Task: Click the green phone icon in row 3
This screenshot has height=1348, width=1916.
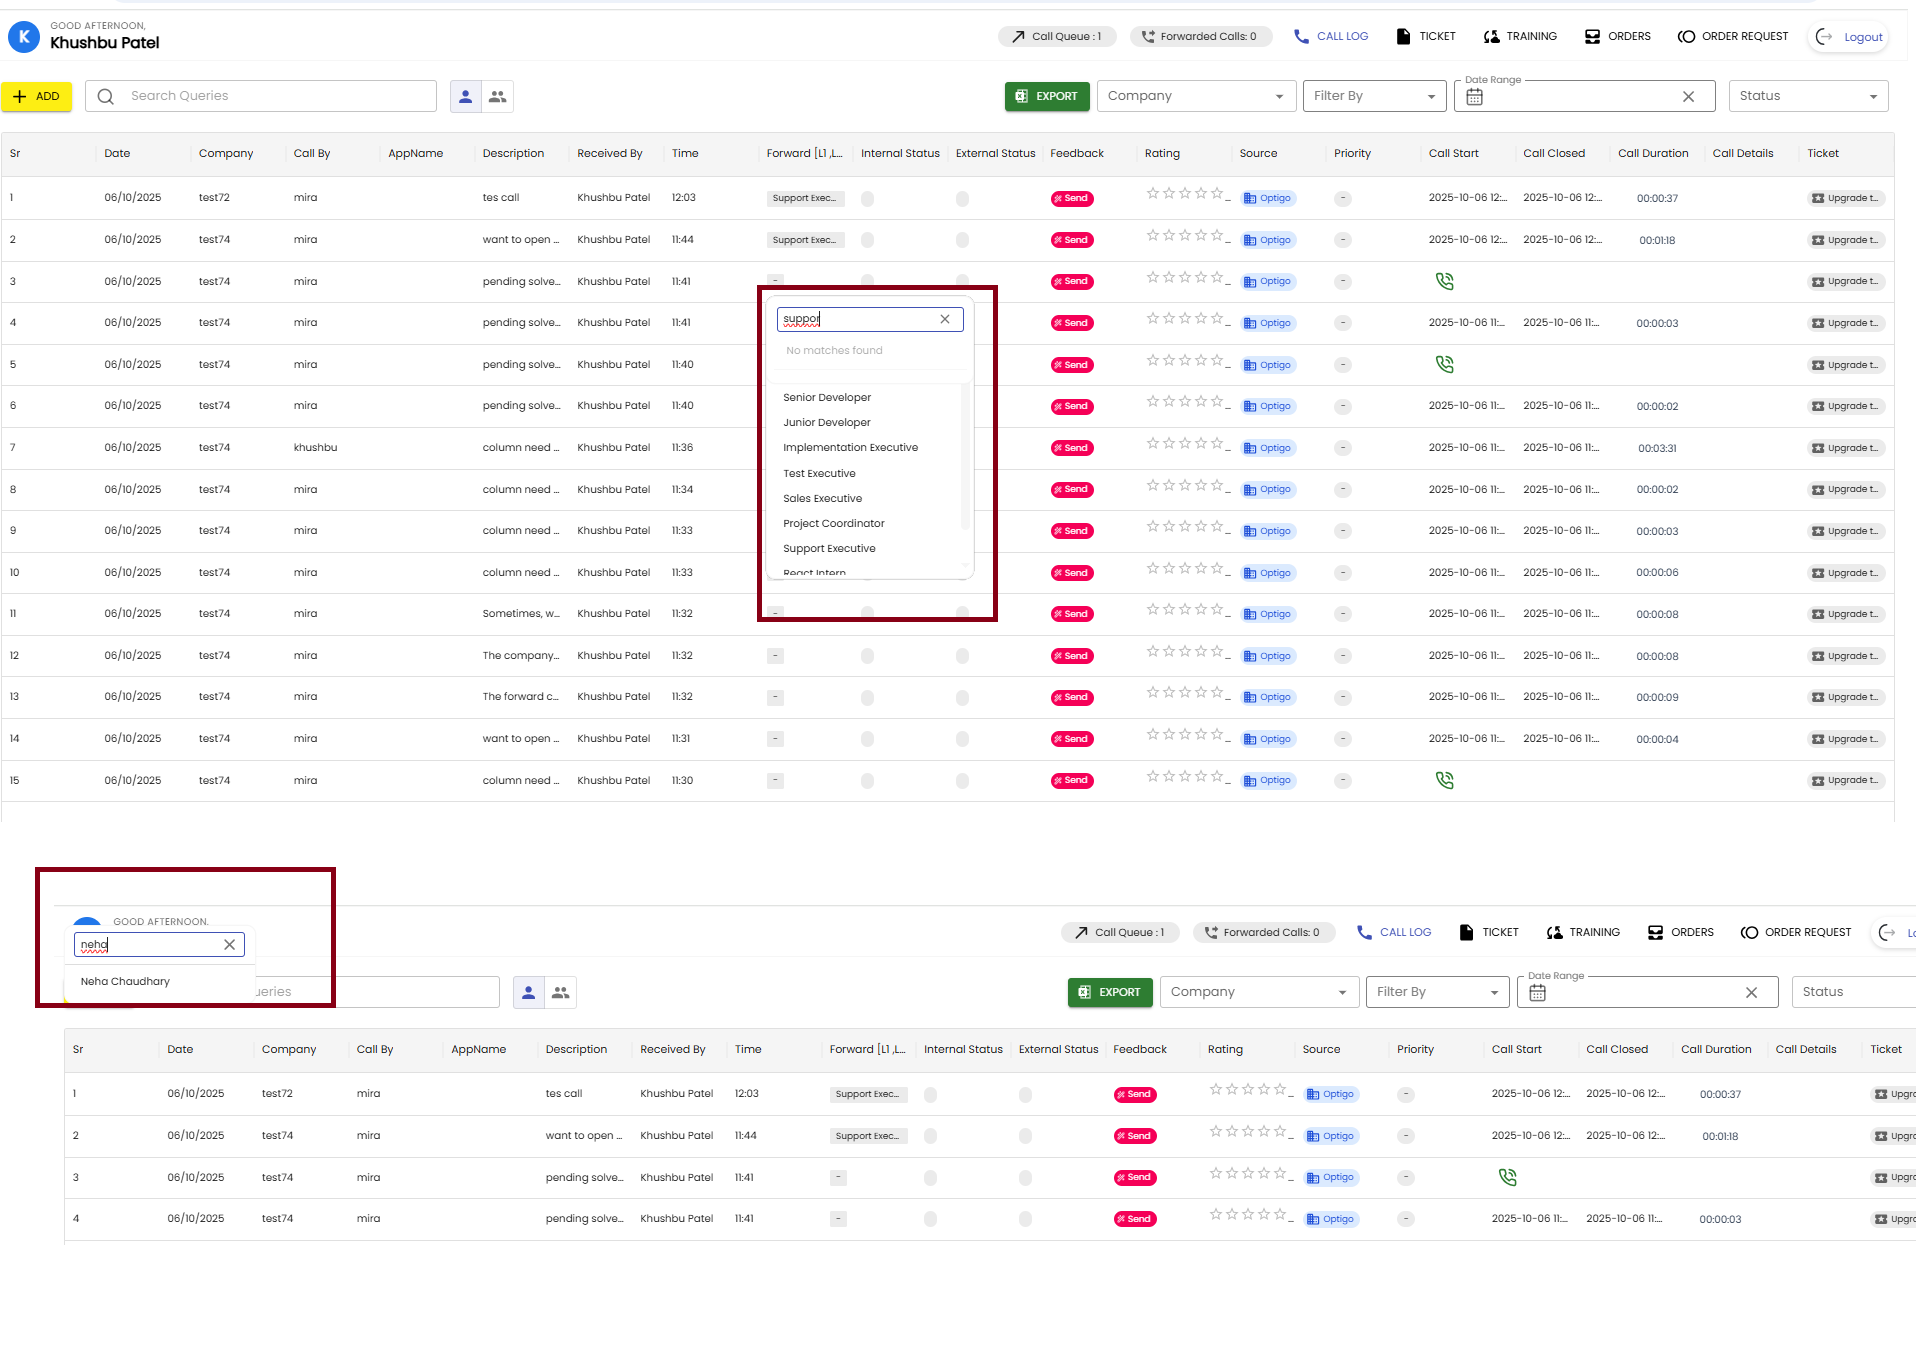Action: (1444, 282)
